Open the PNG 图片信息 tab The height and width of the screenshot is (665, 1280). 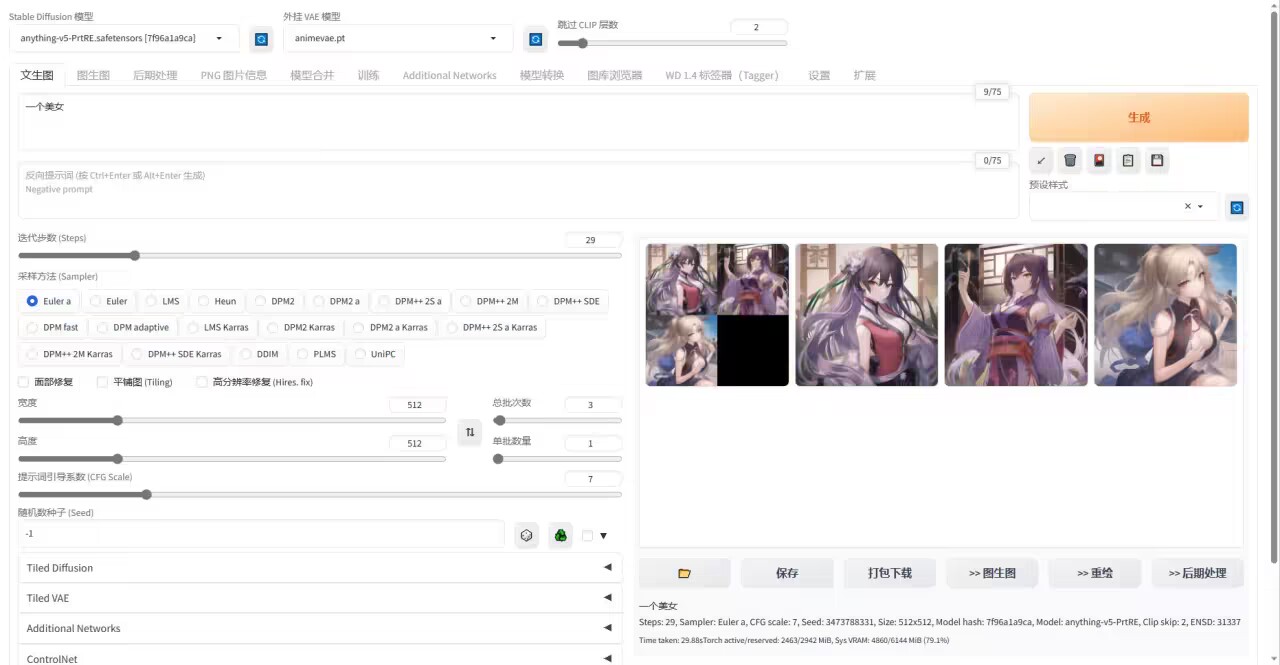[x=233, y=75]
